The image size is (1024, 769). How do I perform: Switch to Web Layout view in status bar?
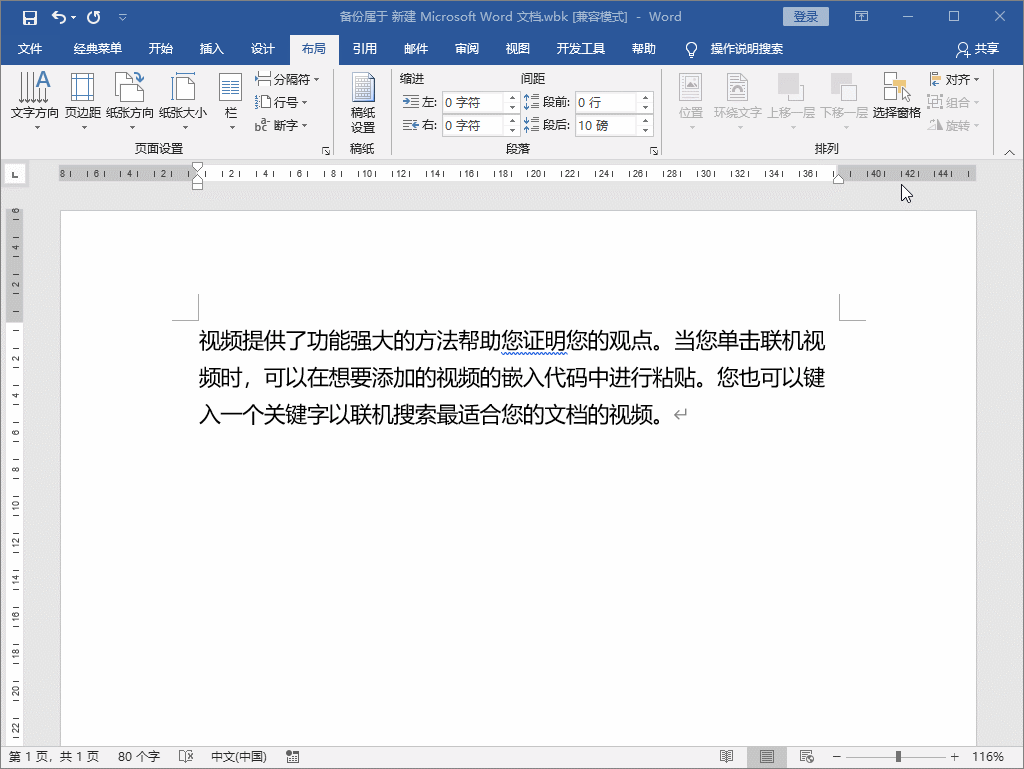pos(806,757)
